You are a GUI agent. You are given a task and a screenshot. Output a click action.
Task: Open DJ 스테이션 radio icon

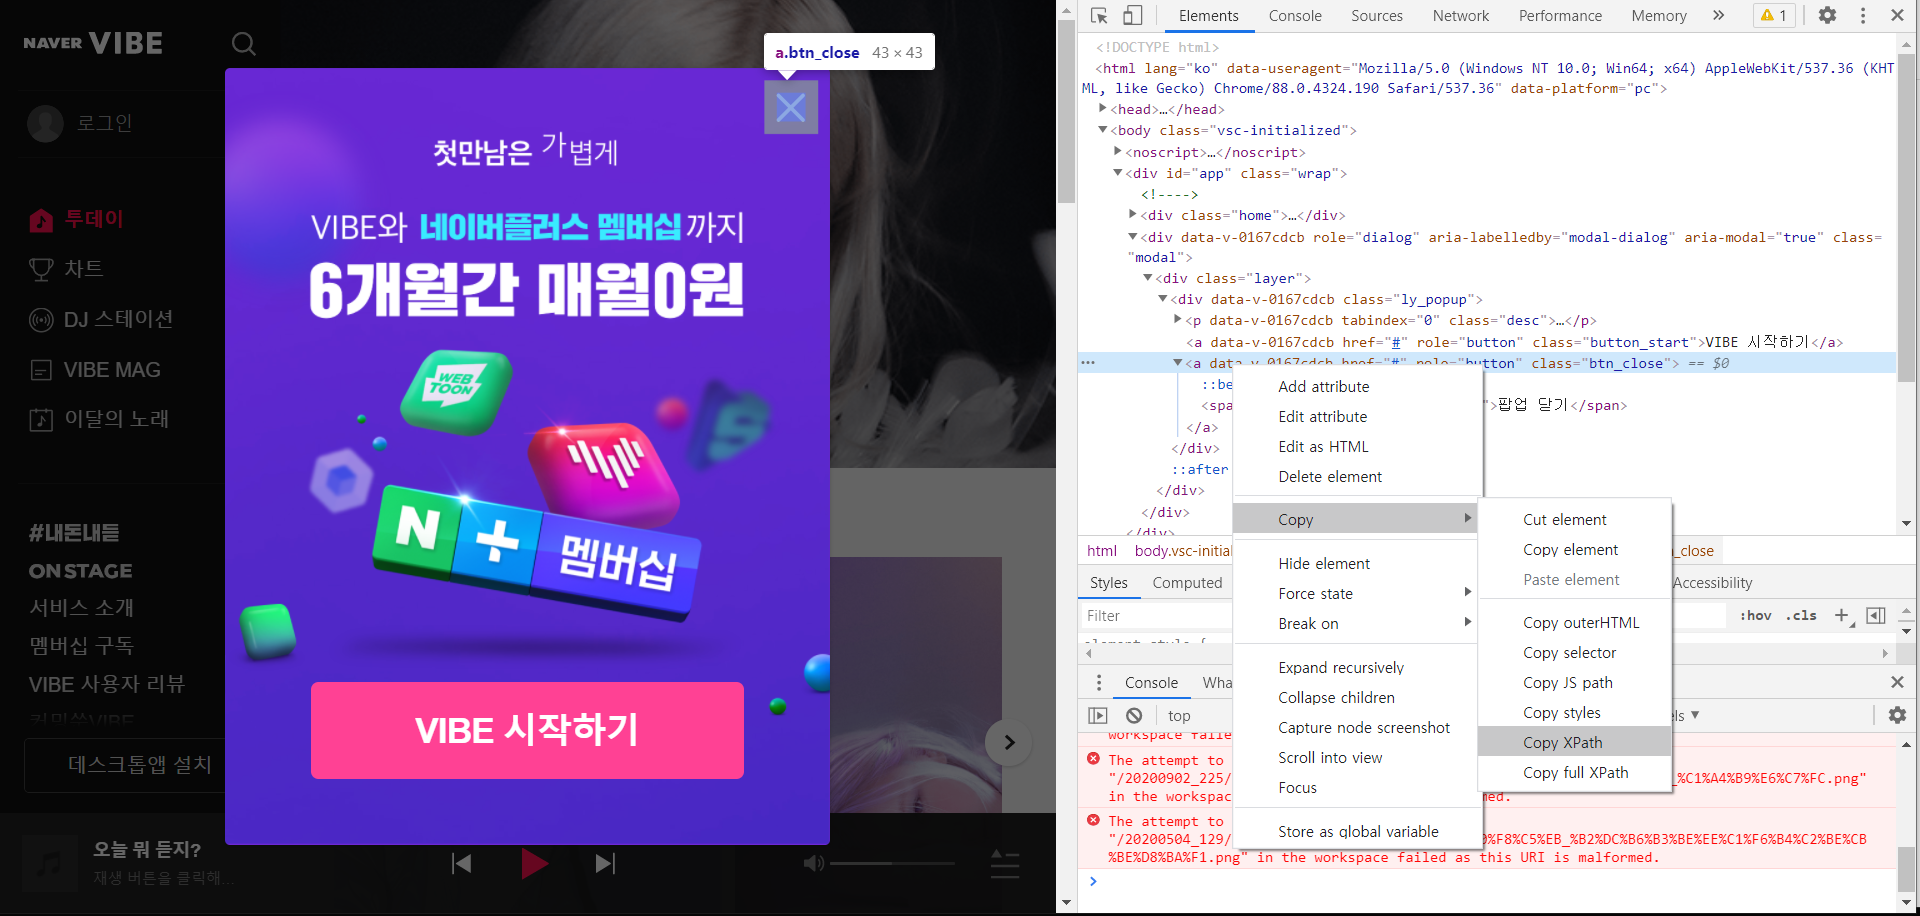[41, 320]
